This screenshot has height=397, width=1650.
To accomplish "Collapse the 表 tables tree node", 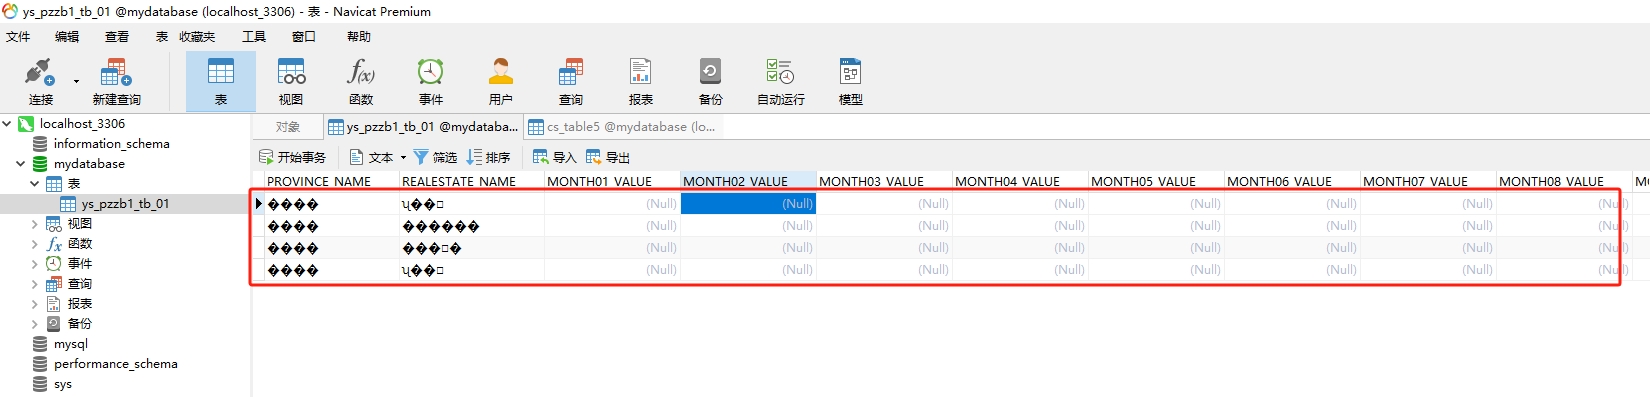I will (x=35, y=184).
